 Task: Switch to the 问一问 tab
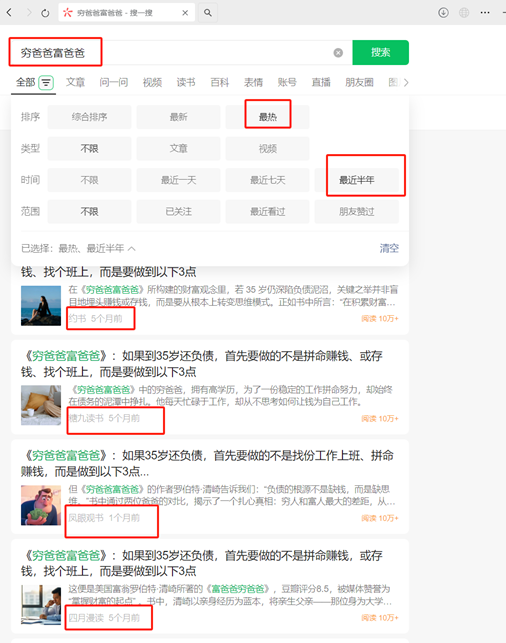114,82
